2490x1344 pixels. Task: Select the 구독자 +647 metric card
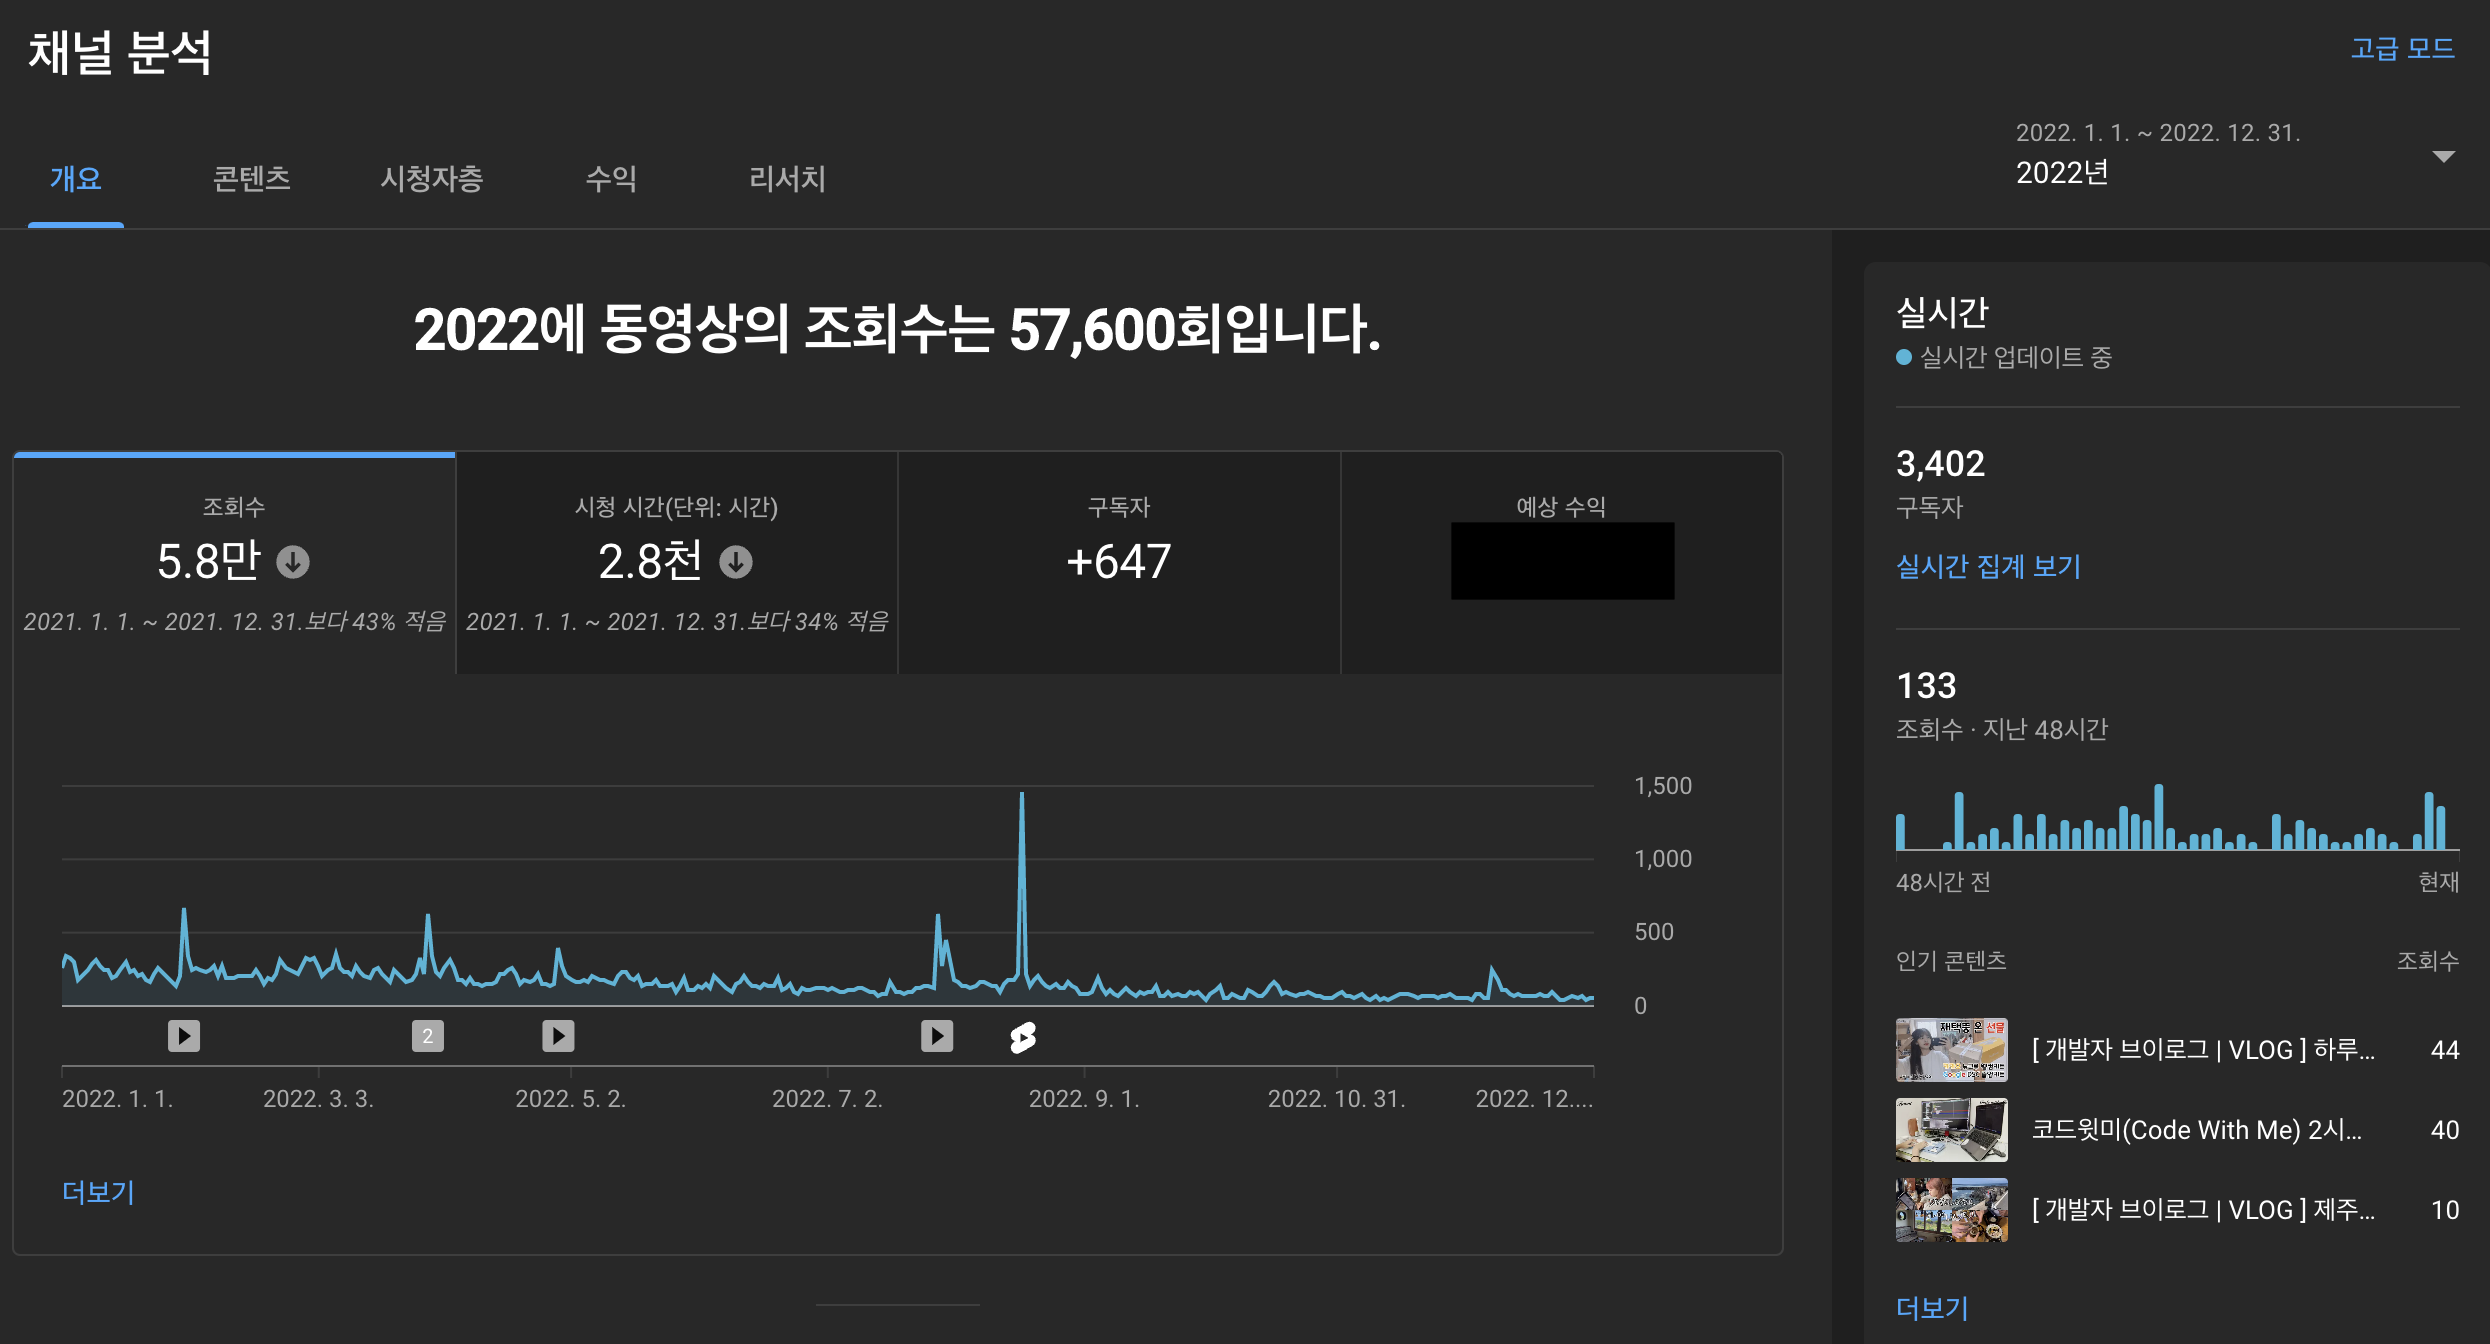(1118, 562)
